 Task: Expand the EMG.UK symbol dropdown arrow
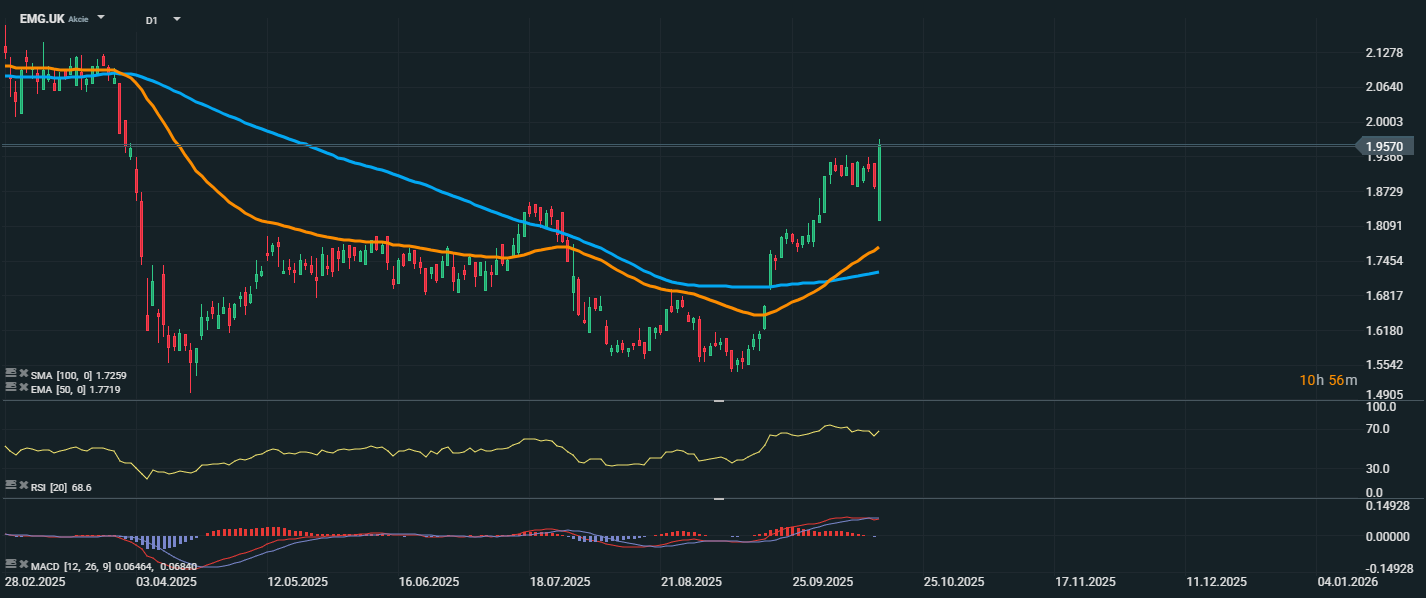(101, 19)
